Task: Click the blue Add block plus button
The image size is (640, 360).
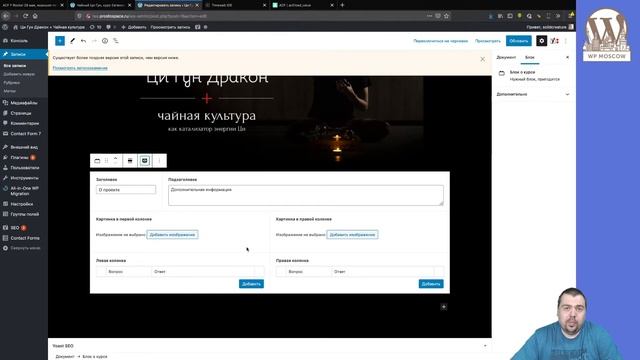Action: point(60,41)
